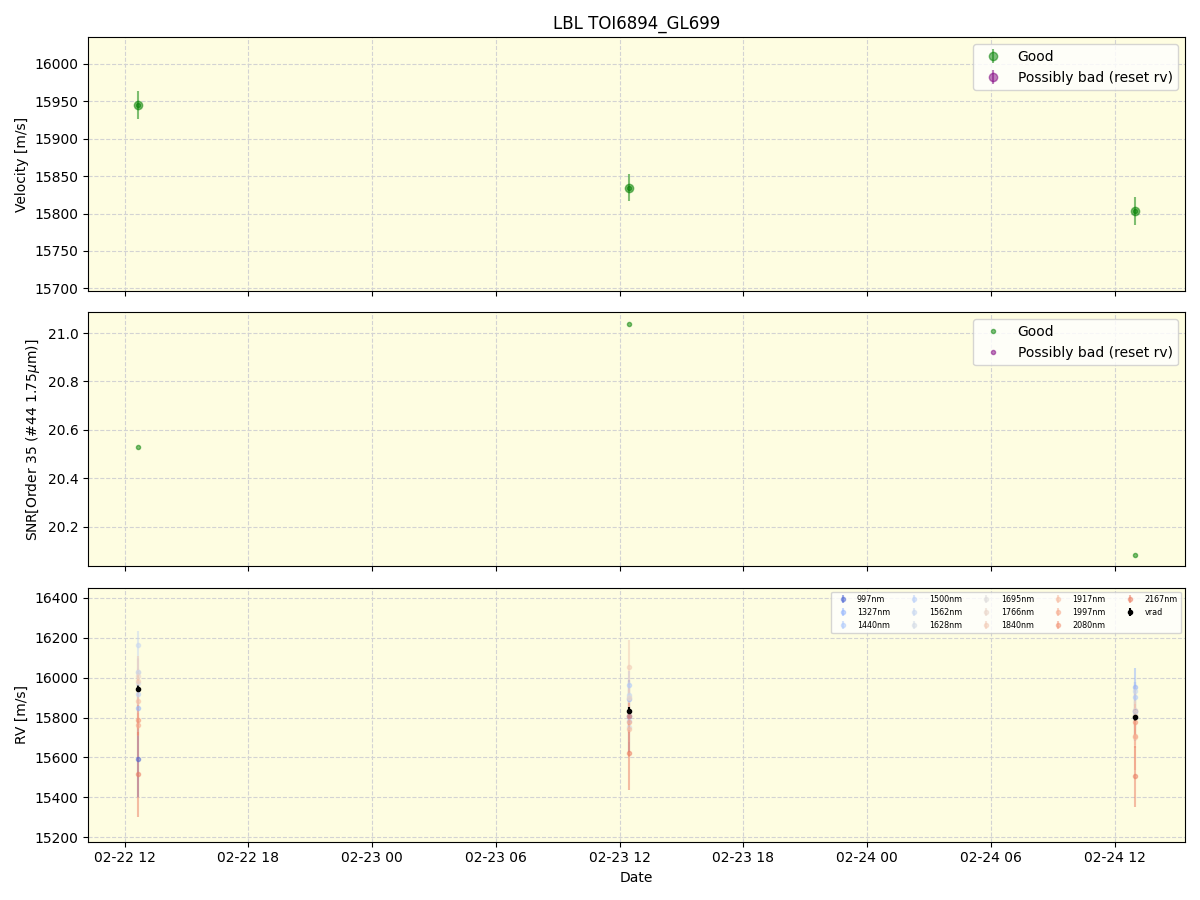Click black vrad point on 02-24 in RV panel
Screen dimensions: 1200x900
coord(1135,717)
